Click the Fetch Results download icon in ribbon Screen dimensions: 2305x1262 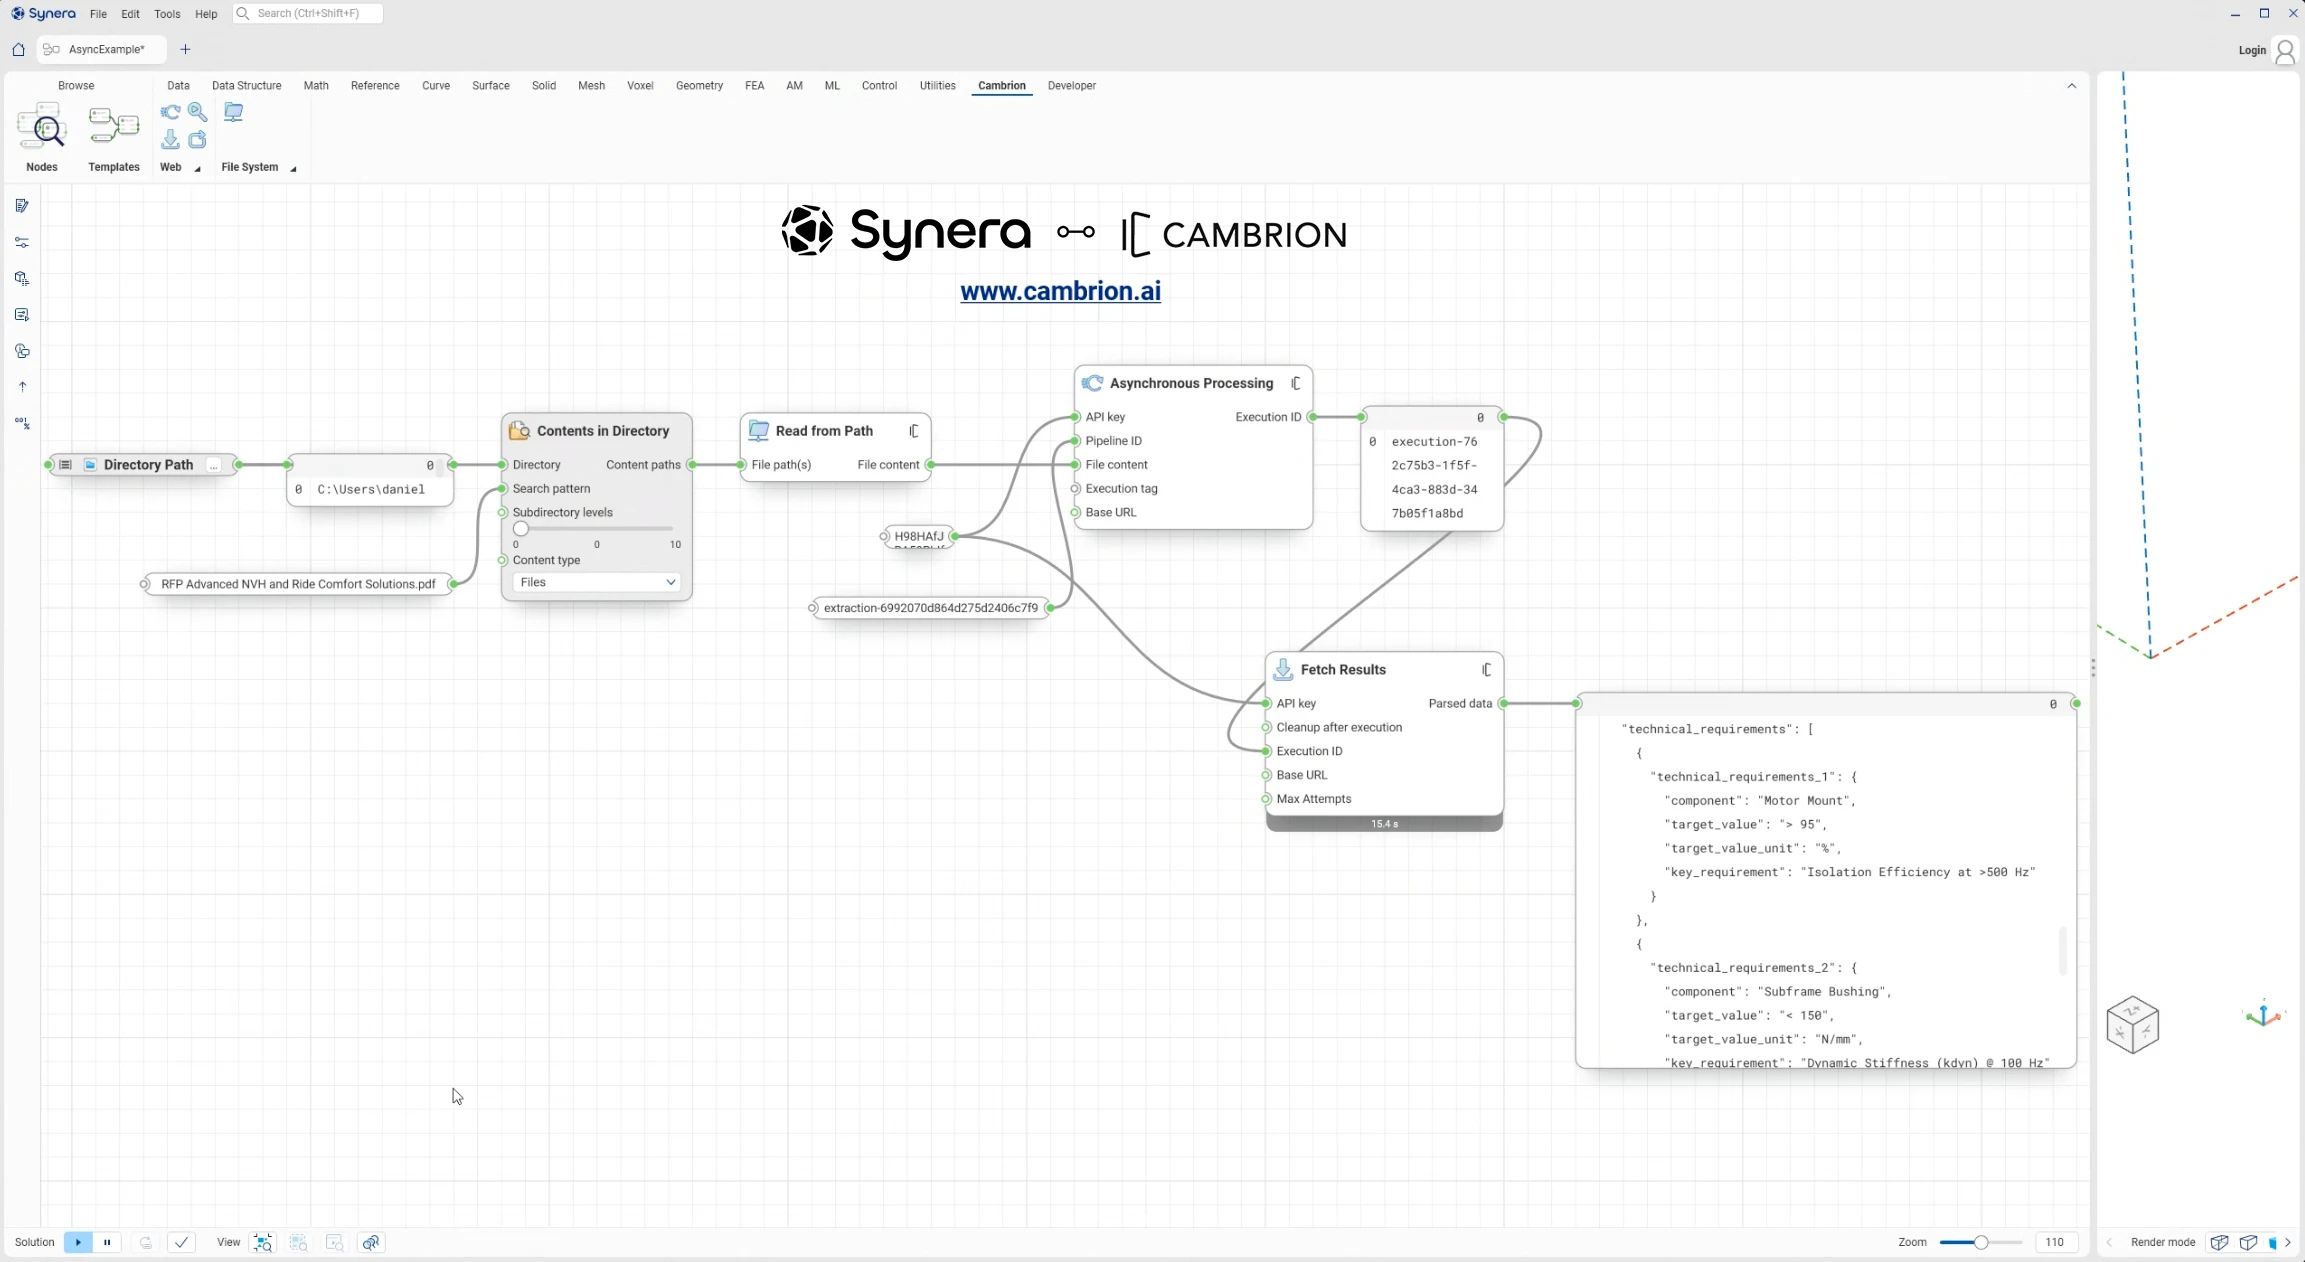171,140
